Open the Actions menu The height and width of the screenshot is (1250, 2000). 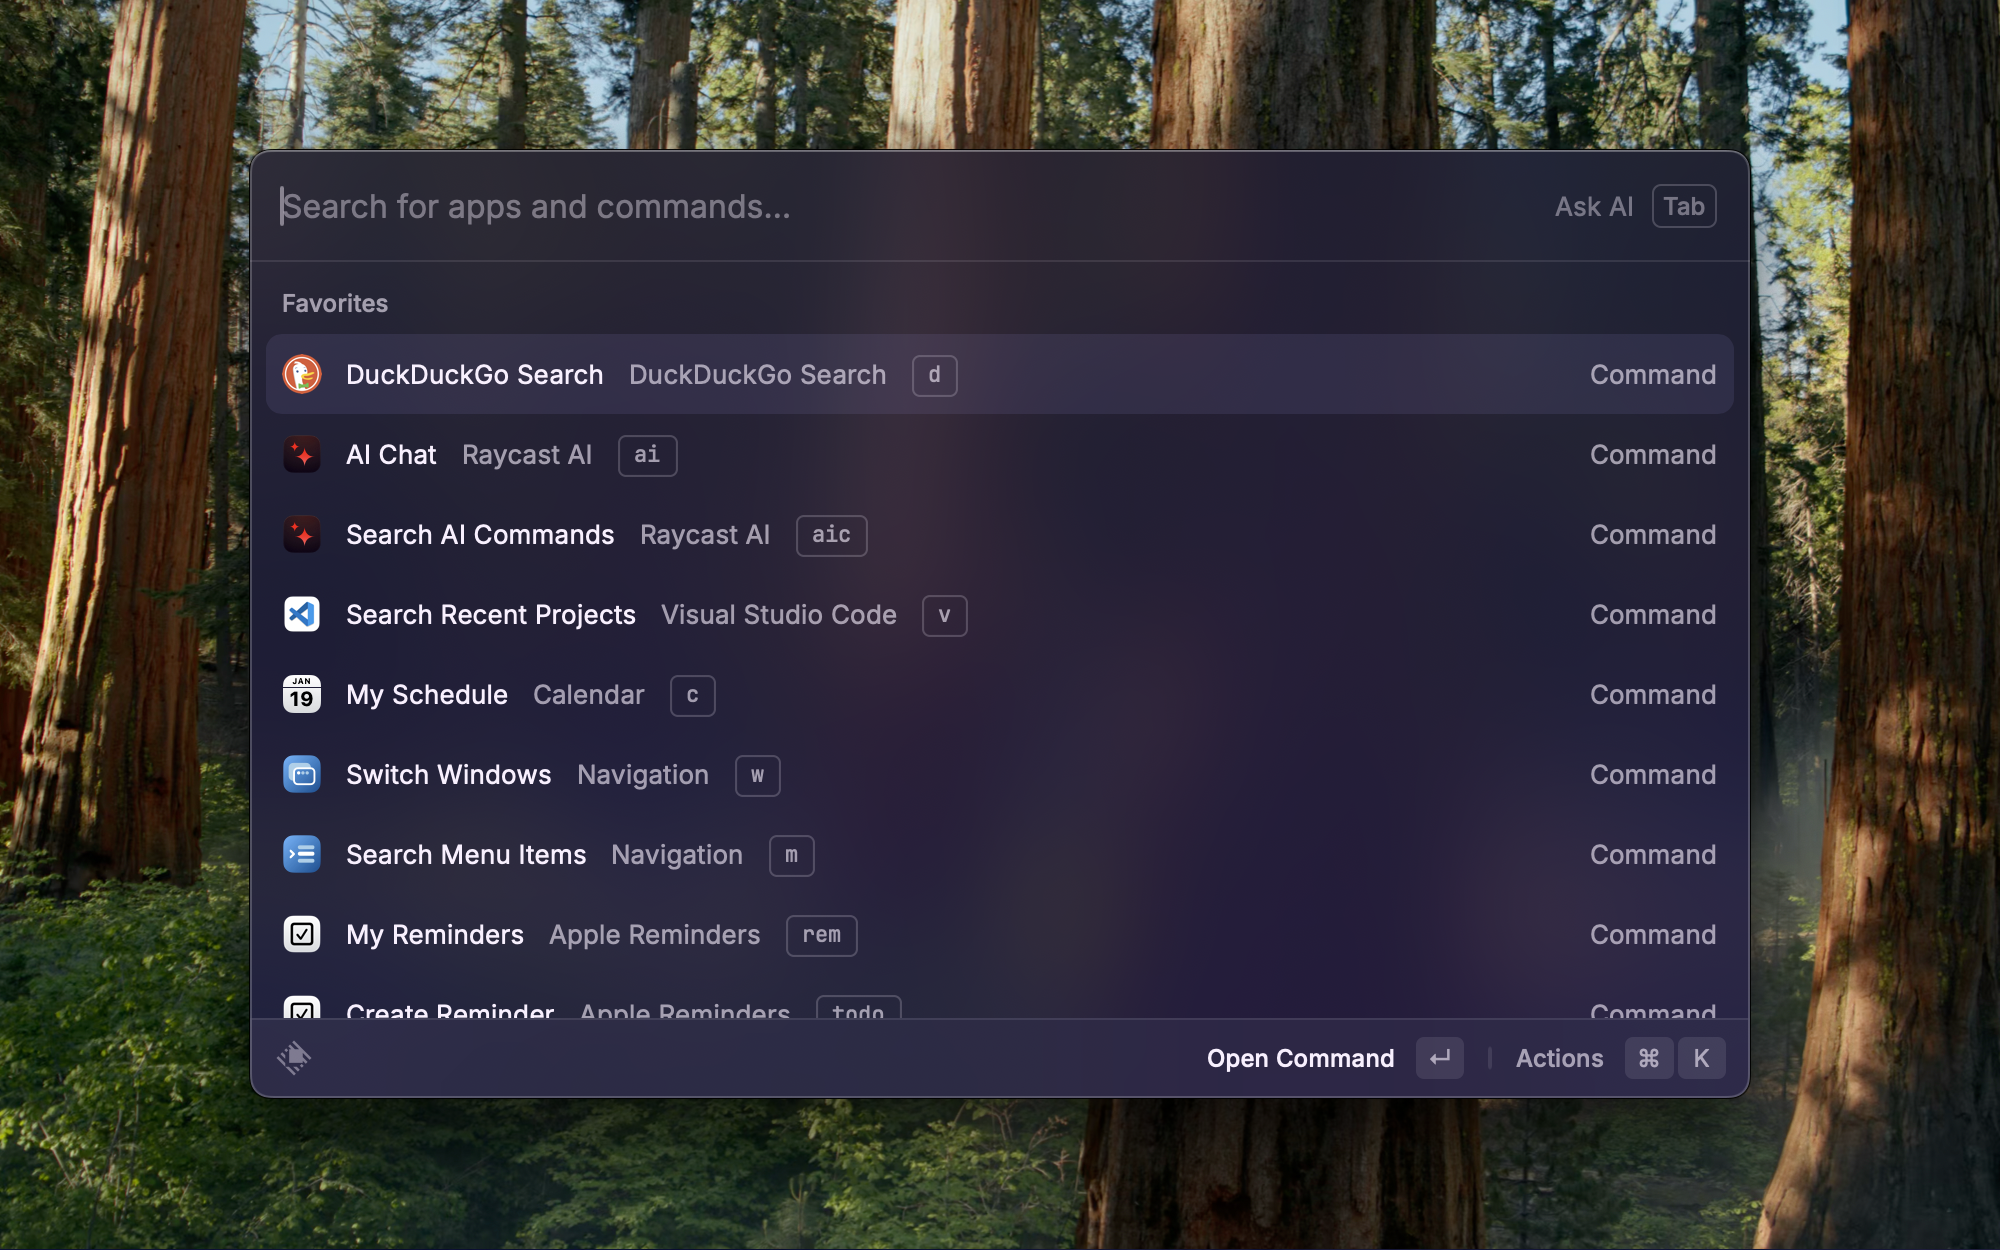coord(1559,1058)
